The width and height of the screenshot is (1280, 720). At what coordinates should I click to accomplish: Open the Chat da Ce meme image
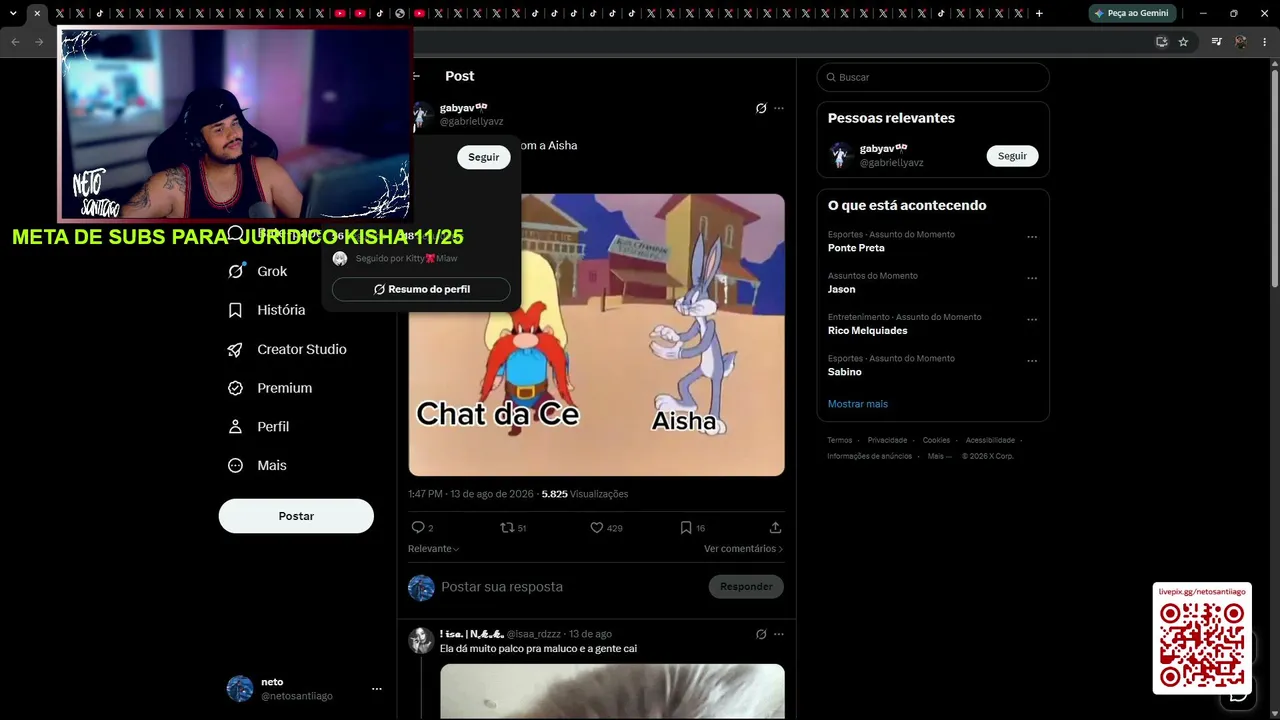(x=596, y=335)
